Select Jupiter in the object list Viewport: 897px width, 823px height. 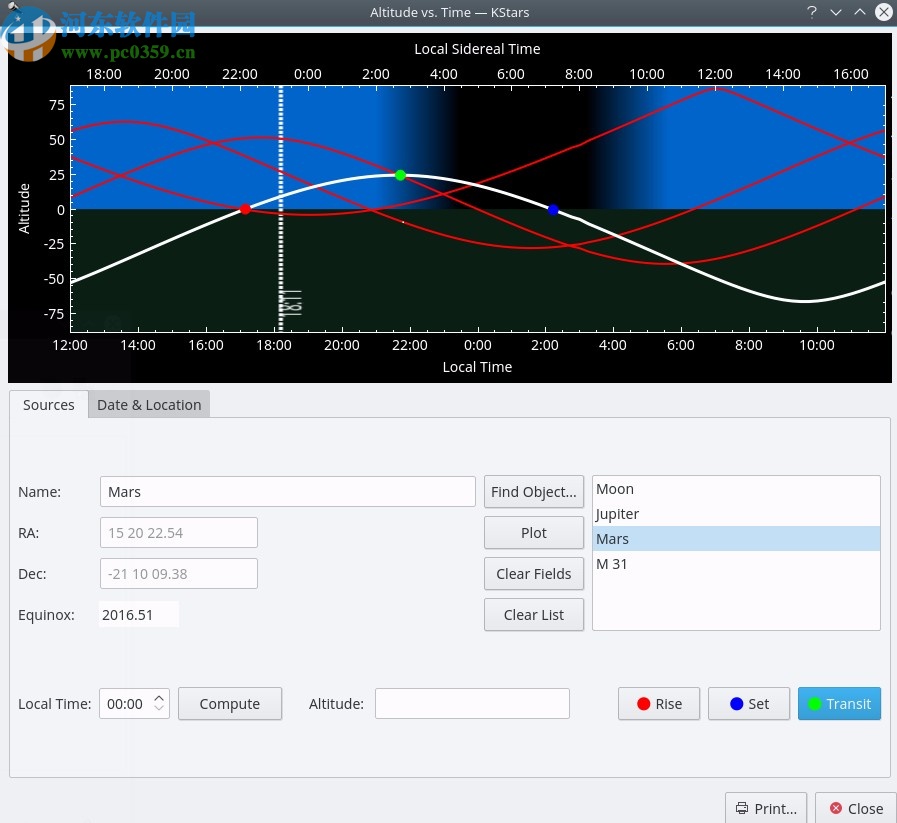(x=617, y=514)
